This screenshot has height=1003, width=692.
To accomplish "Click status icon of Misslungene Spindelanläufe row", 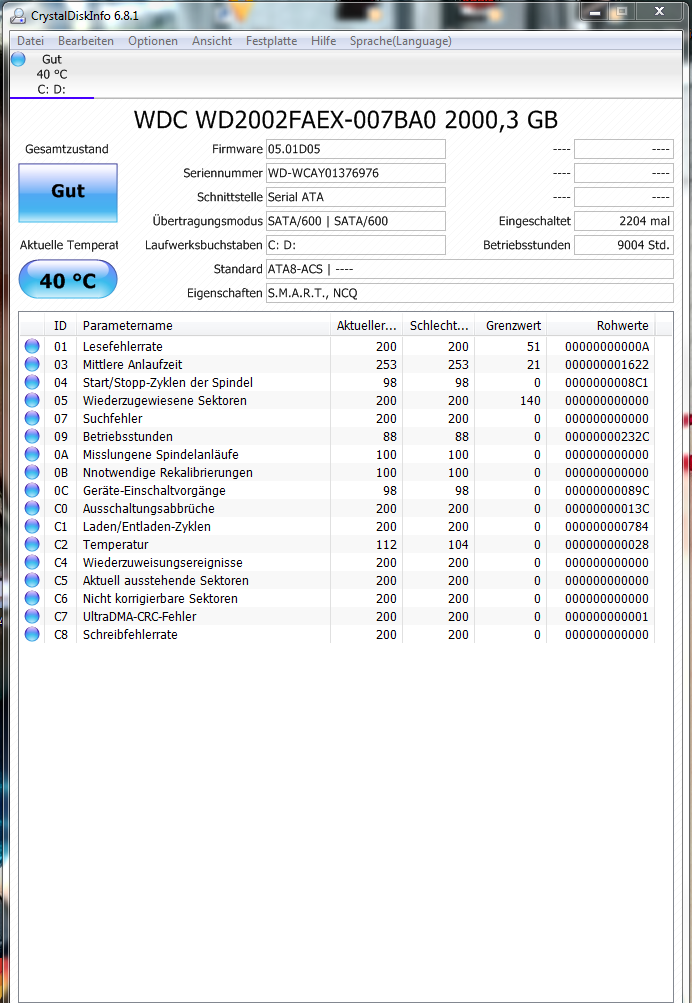I will click(x=32, y=454).
